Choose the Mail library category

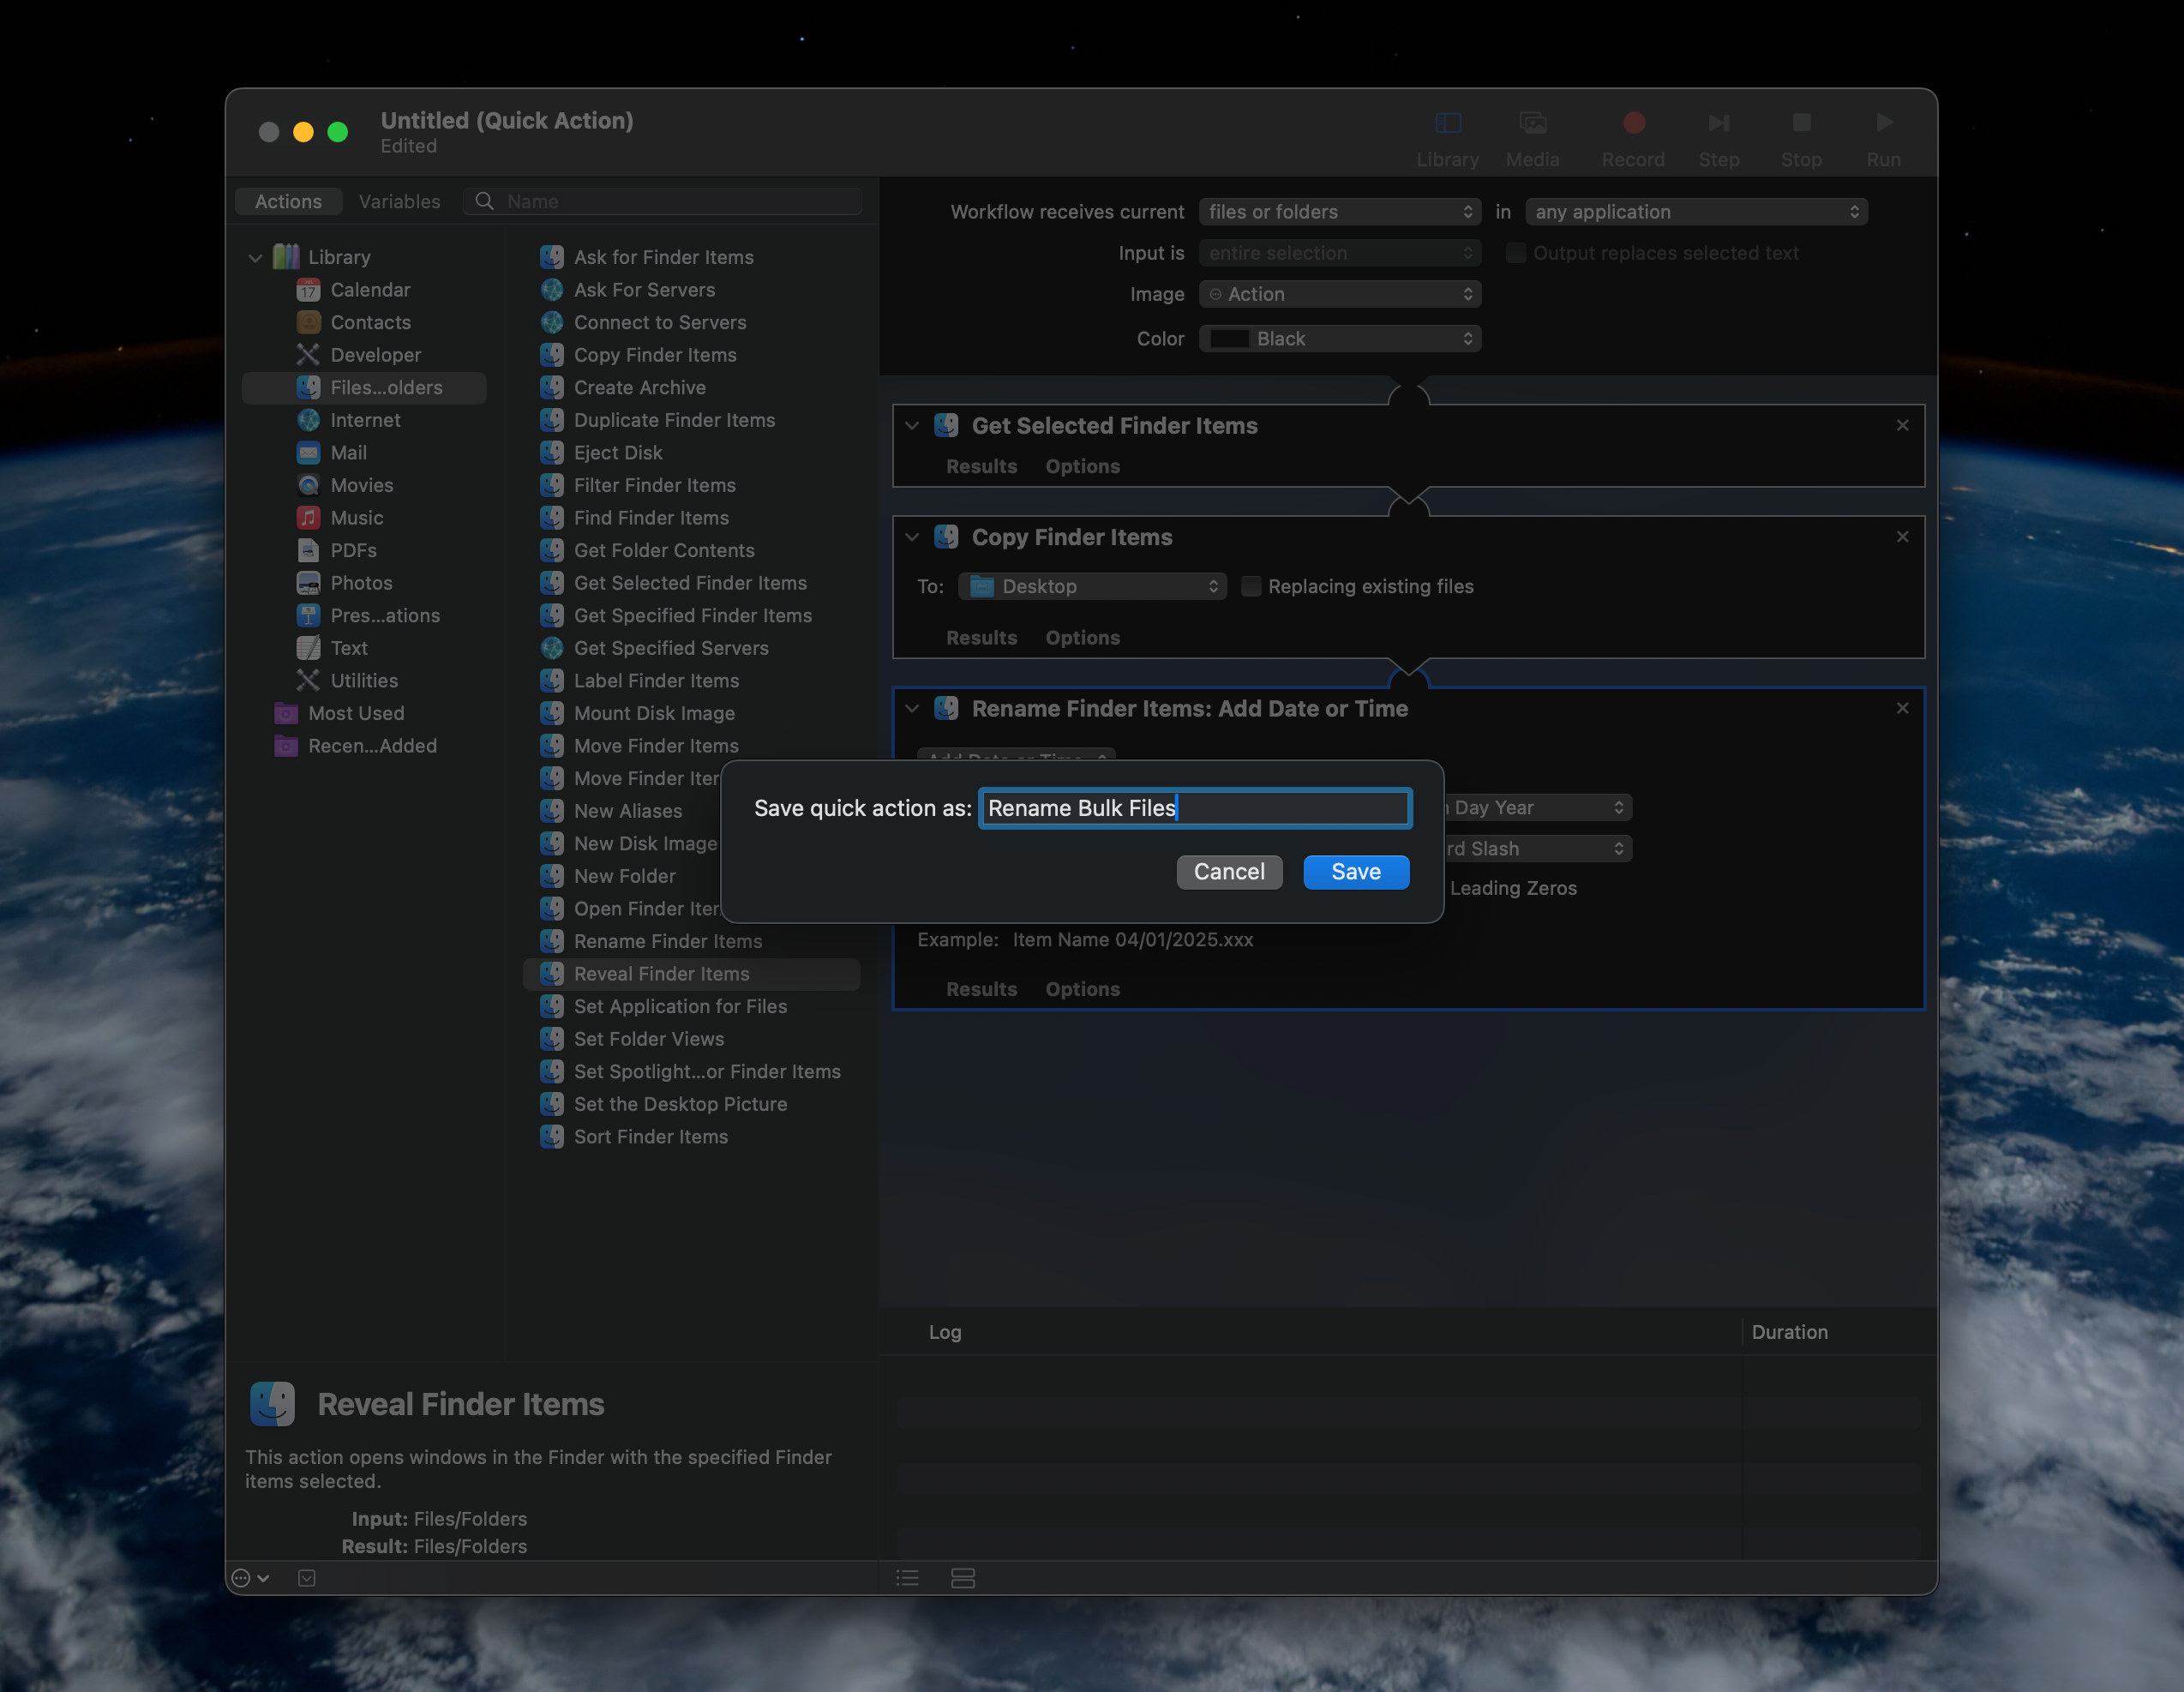[x=348, y=453]
